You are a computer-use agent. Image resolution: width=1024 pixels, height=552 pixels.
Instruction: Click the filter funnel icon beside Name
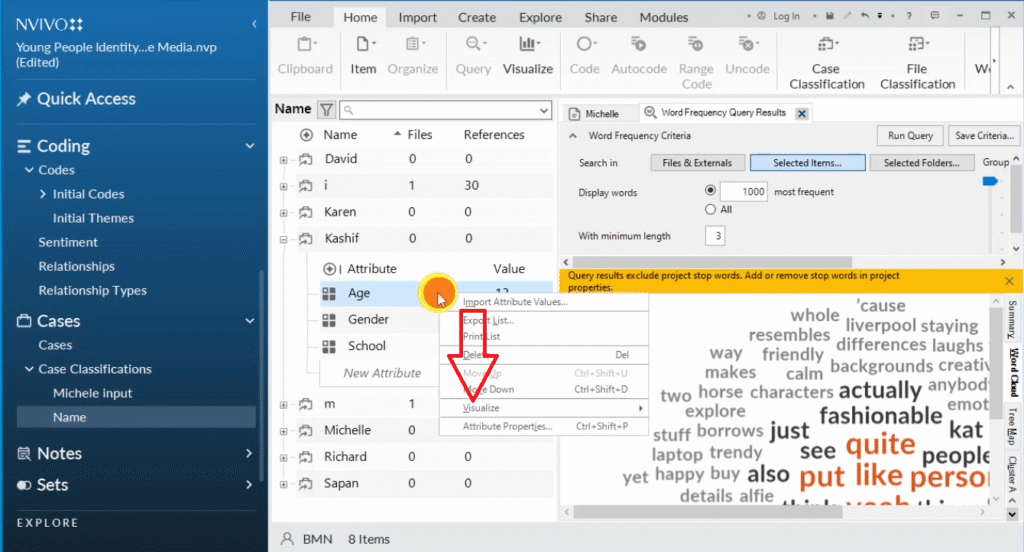pyautogui.click(x=326, y=110)
